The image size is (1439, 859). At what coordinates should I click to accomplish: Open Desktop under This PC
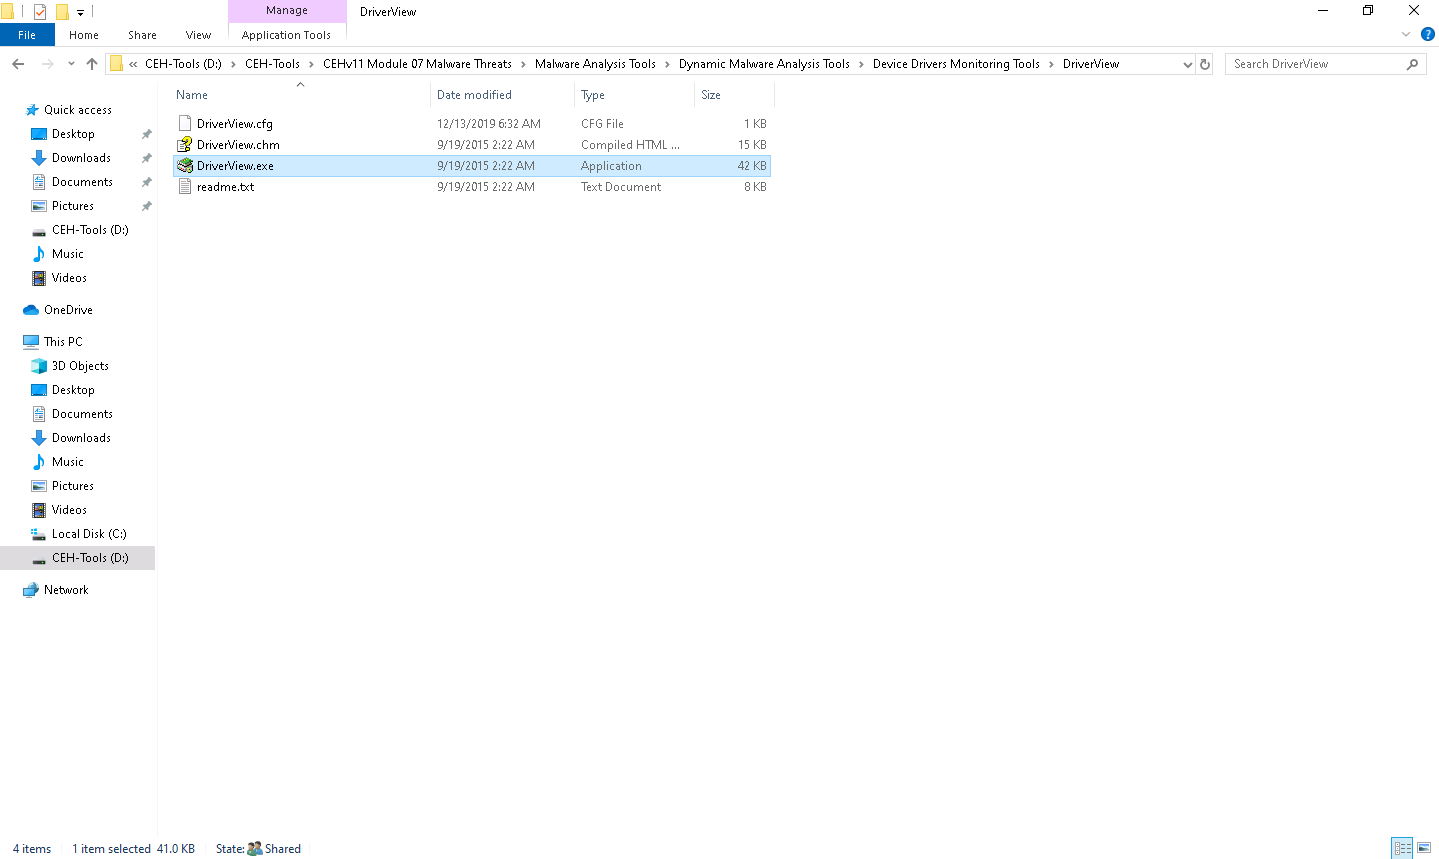(x=73, y=390)
